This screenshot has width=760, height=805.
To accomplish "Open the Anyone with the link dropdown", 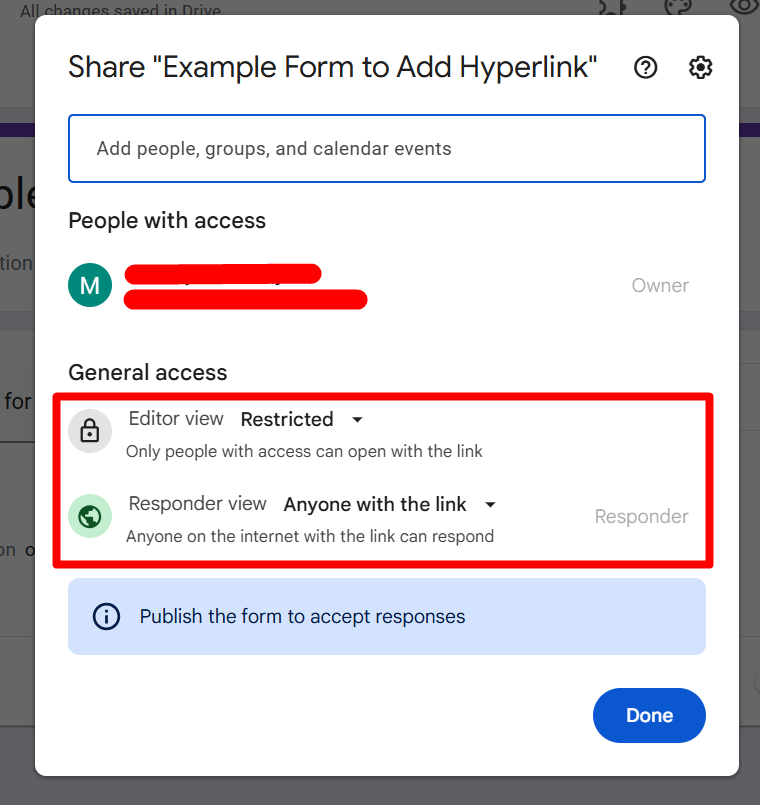I will coord(389,505).
